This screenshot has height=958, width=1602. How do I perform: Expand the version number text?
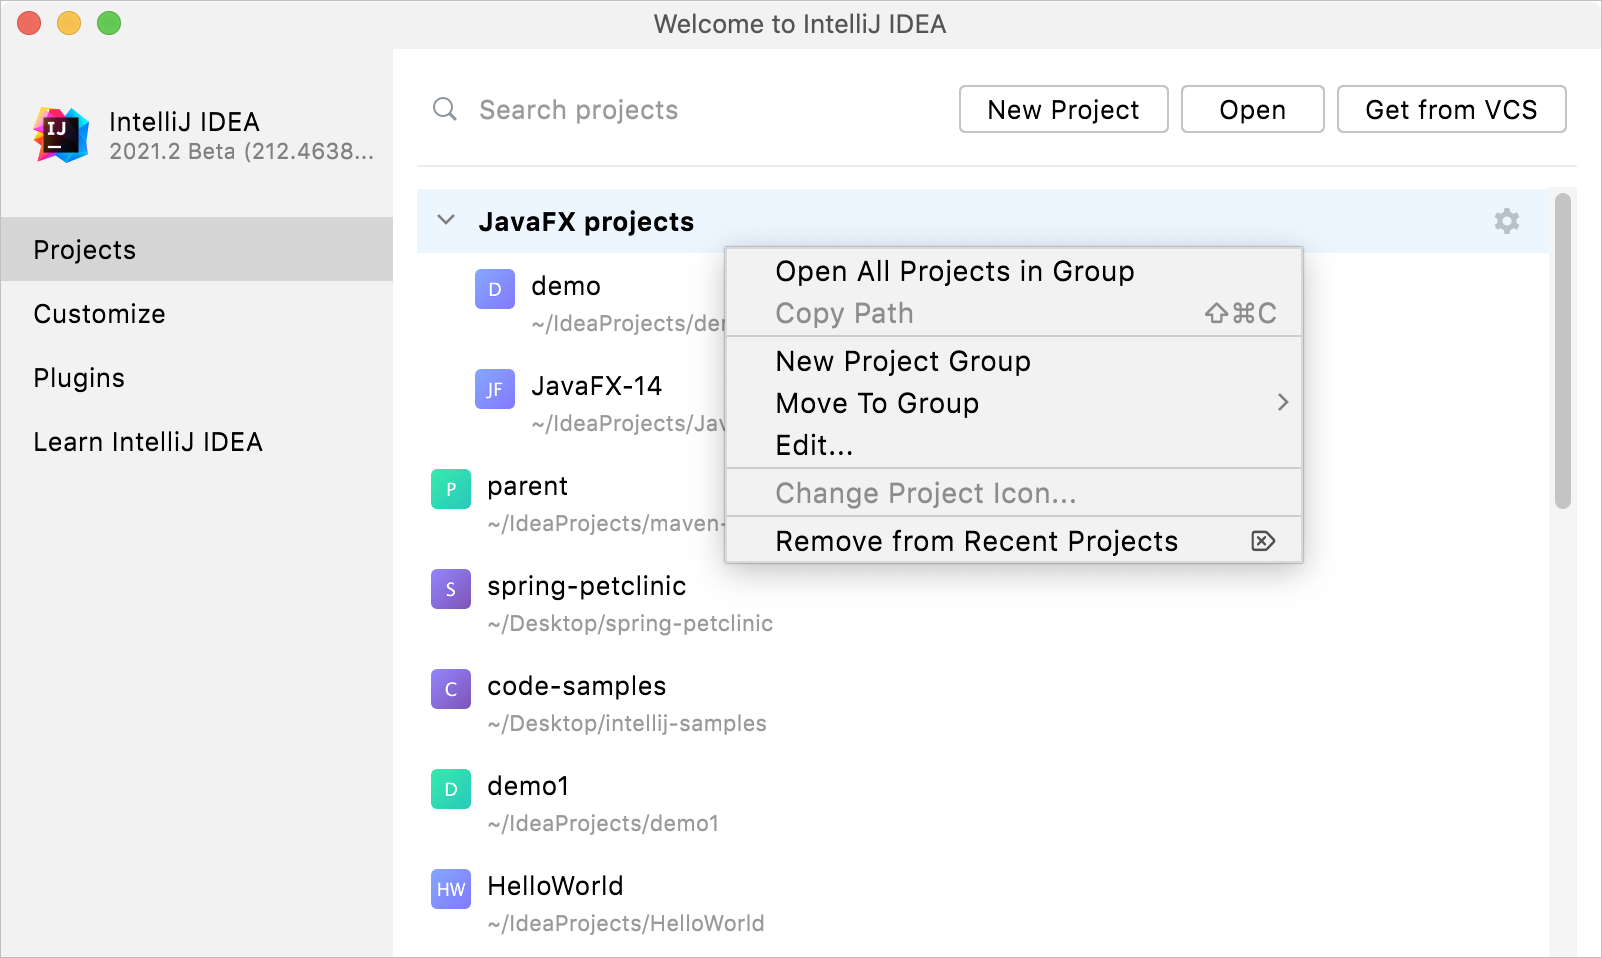(242, 152)
